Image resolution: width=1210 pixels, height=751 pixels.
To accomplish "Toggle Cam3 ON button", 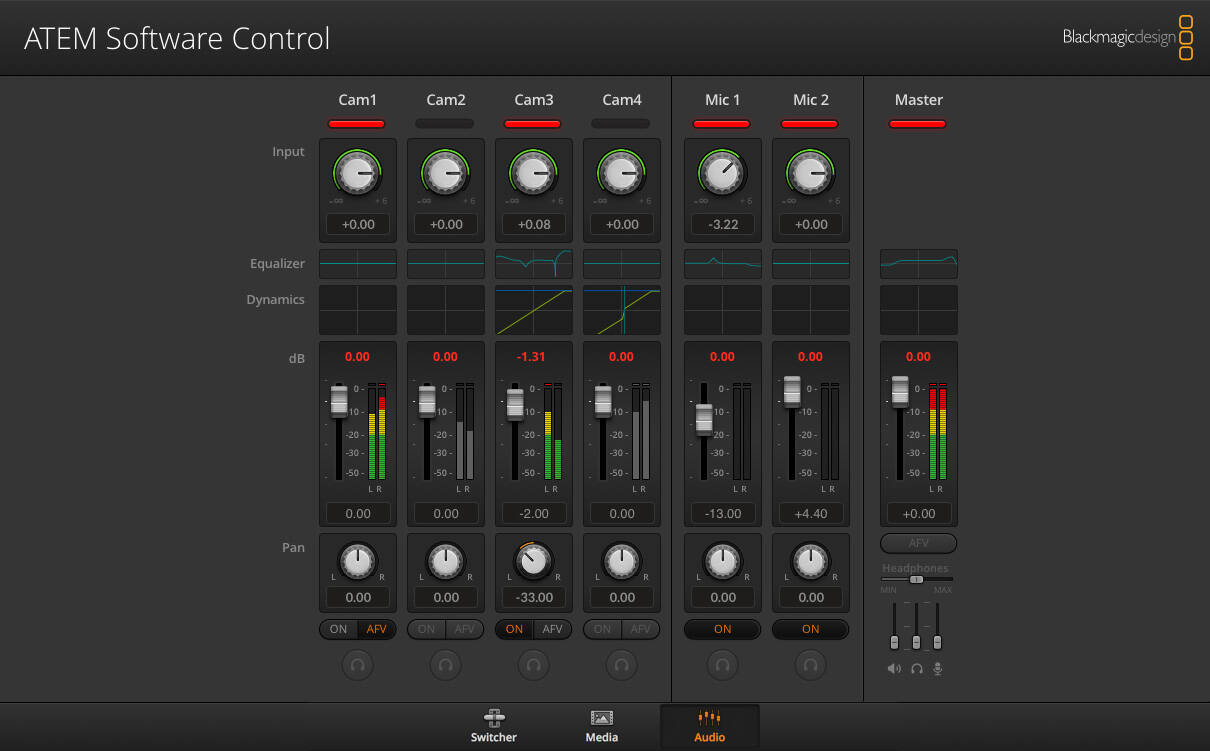I will coord(515,629).
